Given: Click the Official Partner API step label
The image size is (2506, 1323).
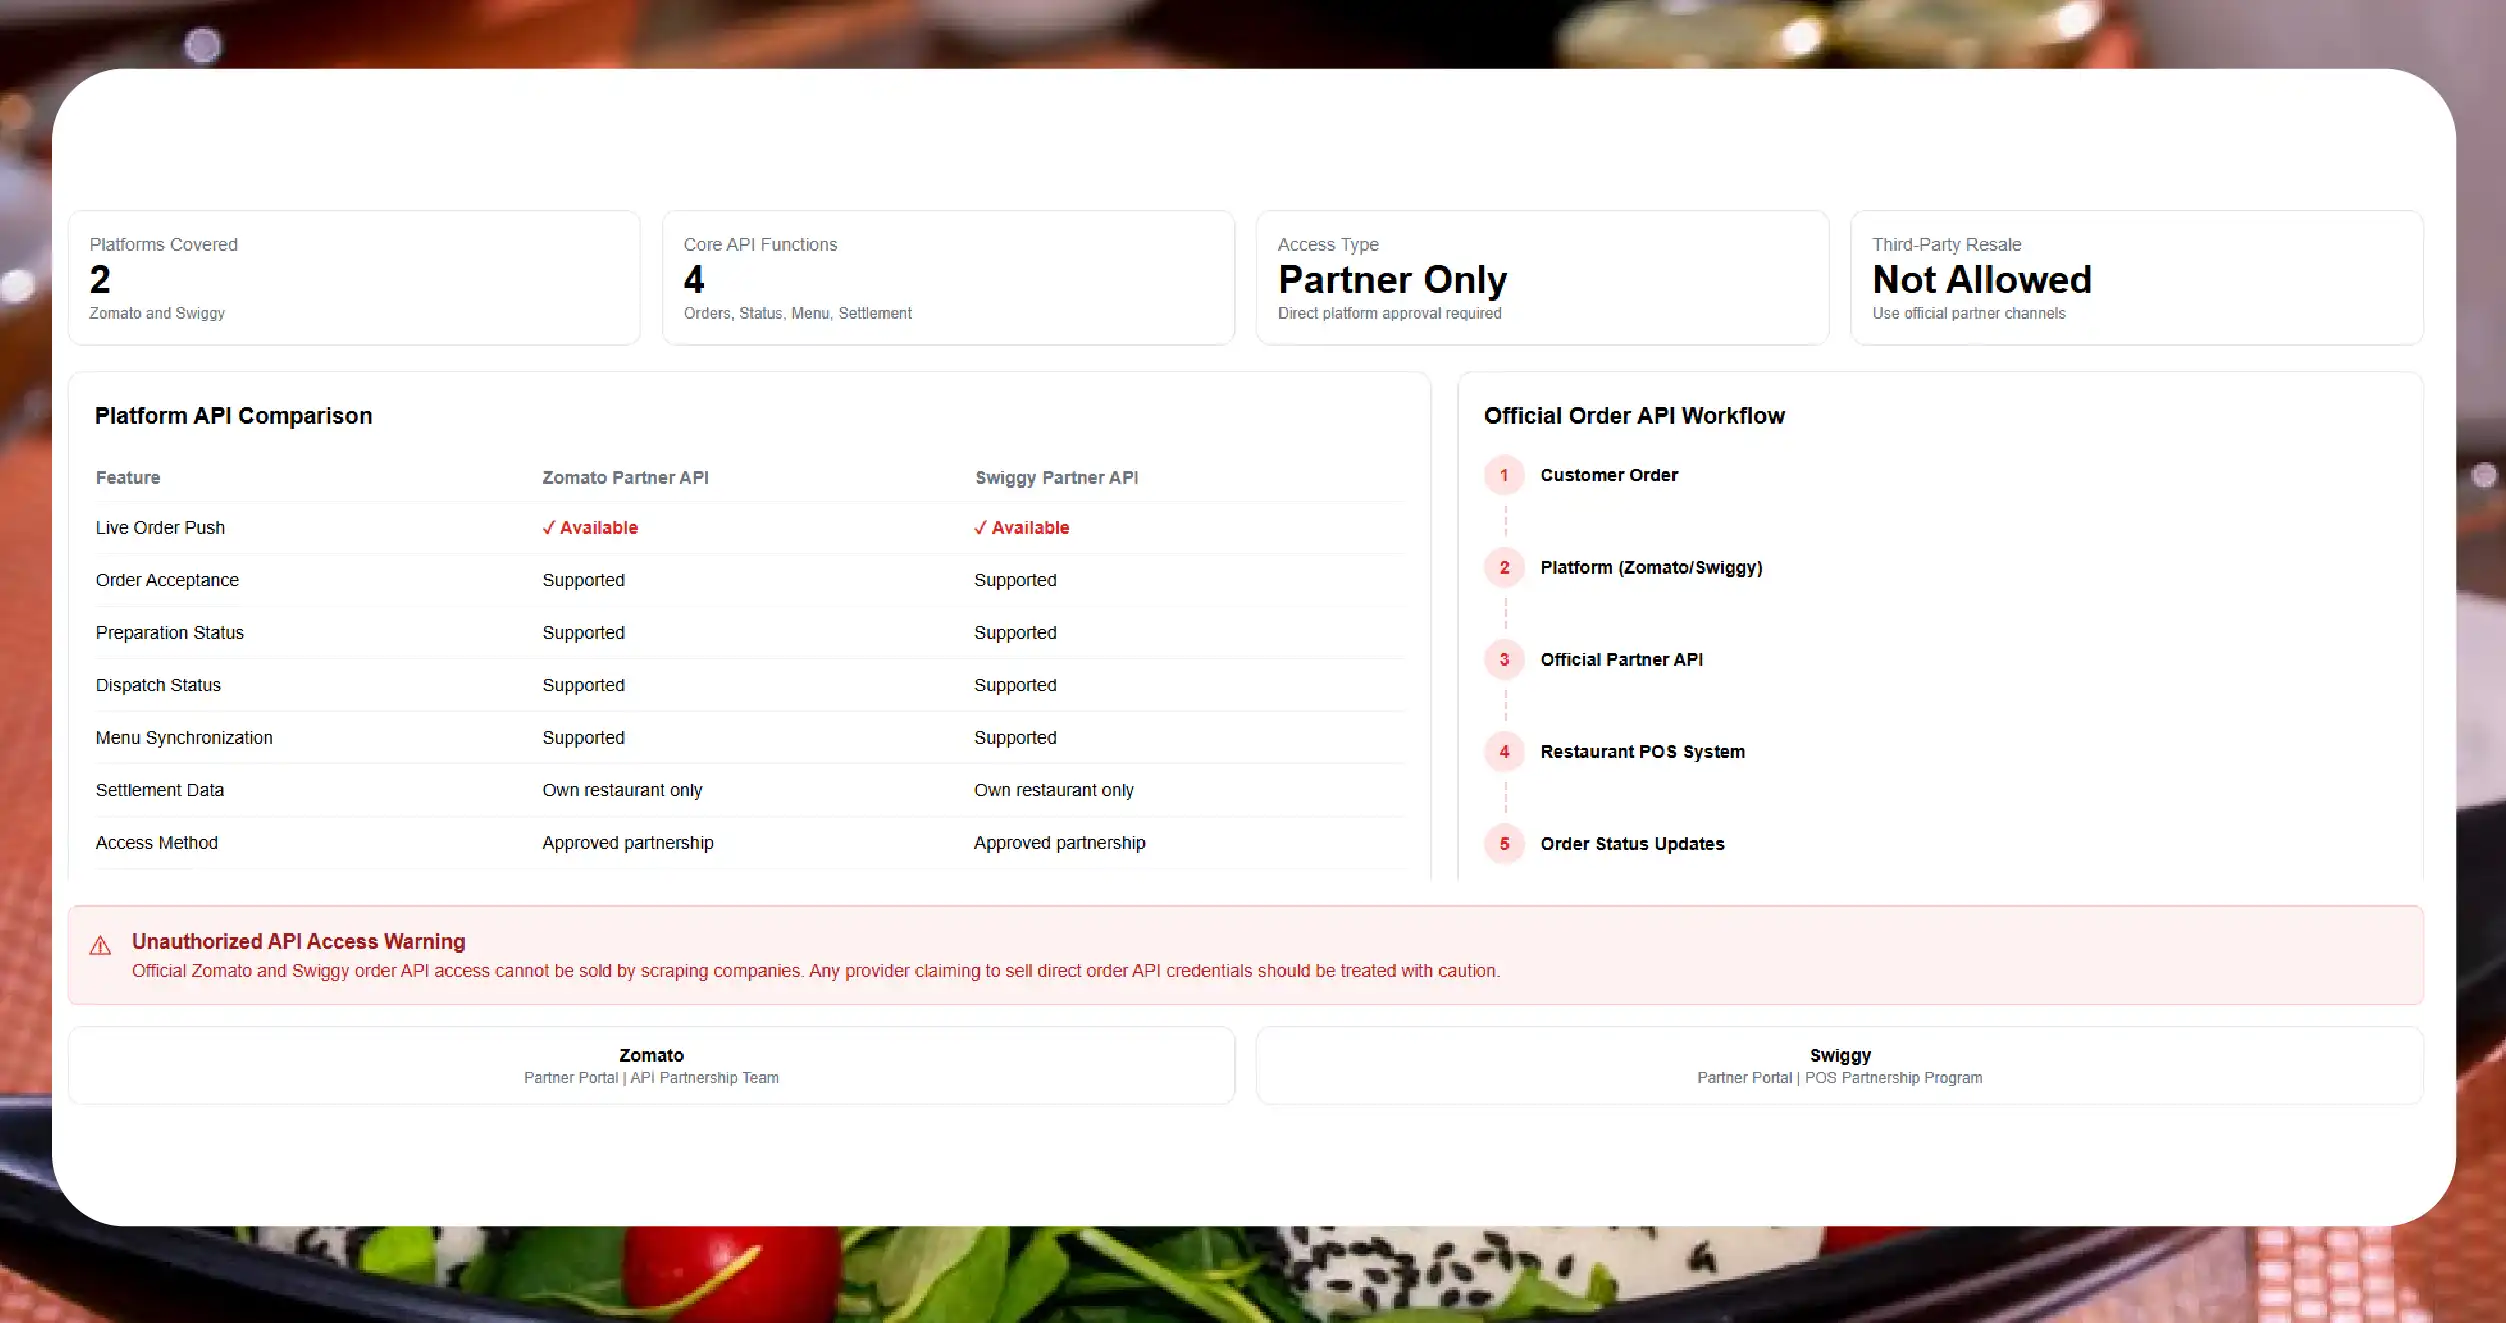Looking at the screenshot, I should [x=1621, y=659].
